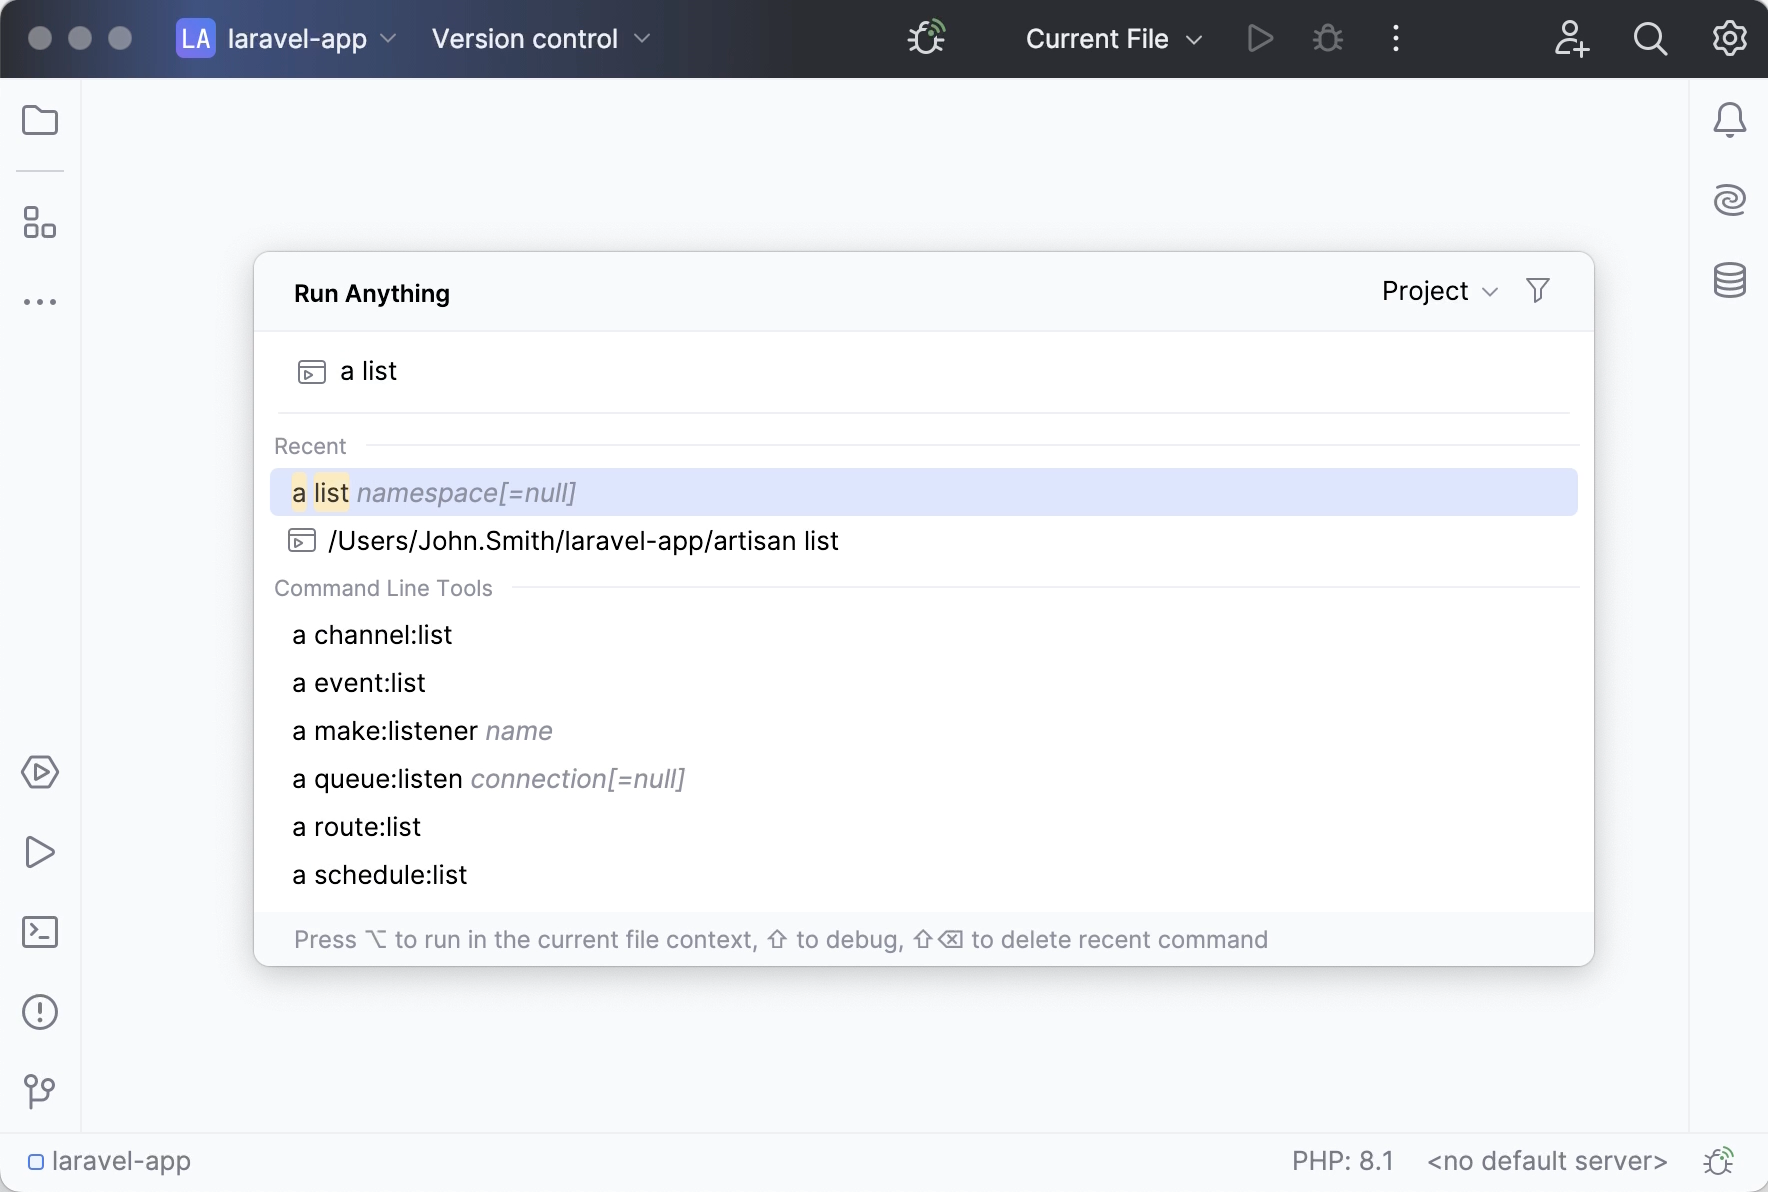
Task: Open the Database tool window
Action: coord(1729,280)
